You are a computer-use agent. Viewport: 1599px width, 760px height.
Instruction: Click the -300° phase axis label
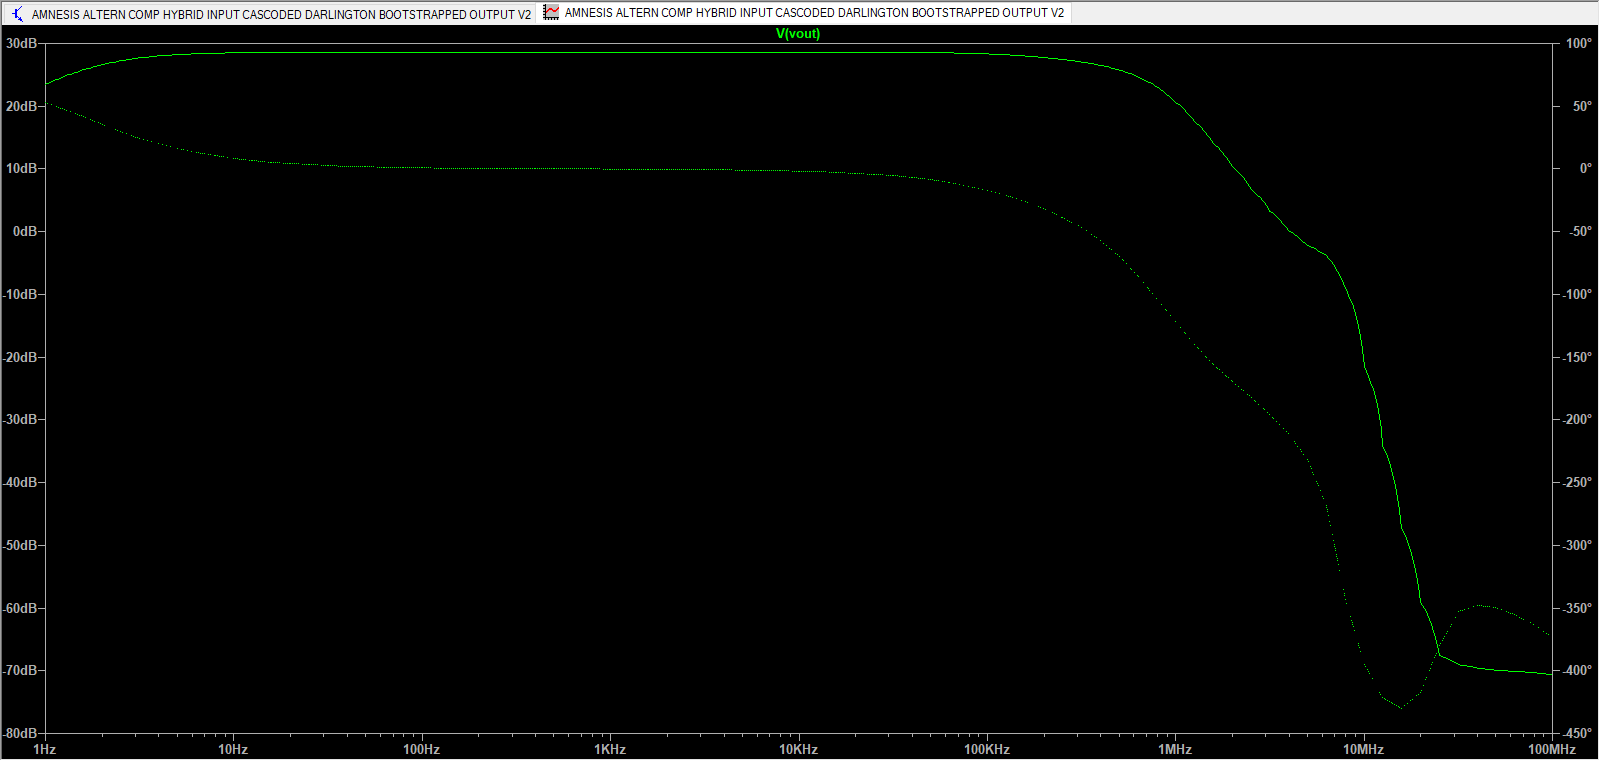point(1578,545)
